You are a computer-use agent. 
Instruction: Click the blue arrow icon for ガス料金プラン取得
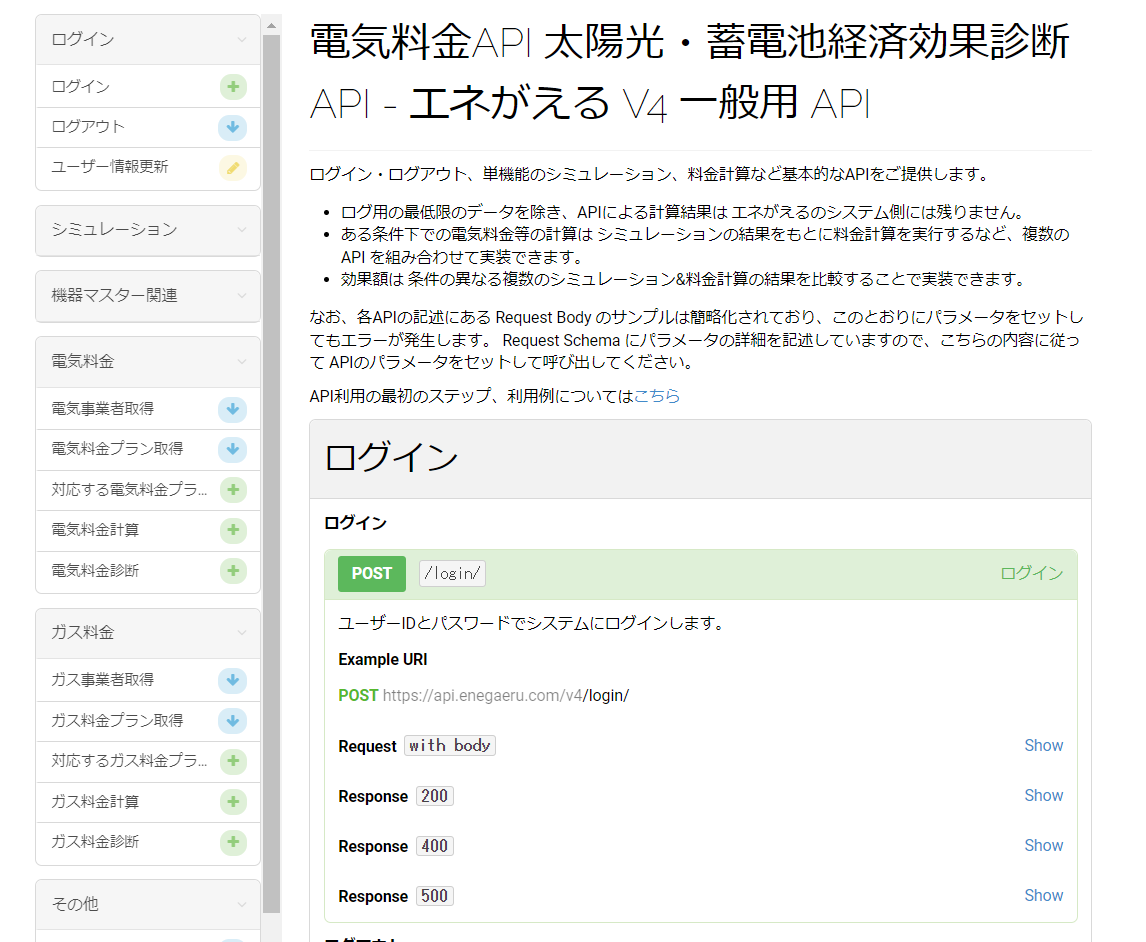point(232,721)
